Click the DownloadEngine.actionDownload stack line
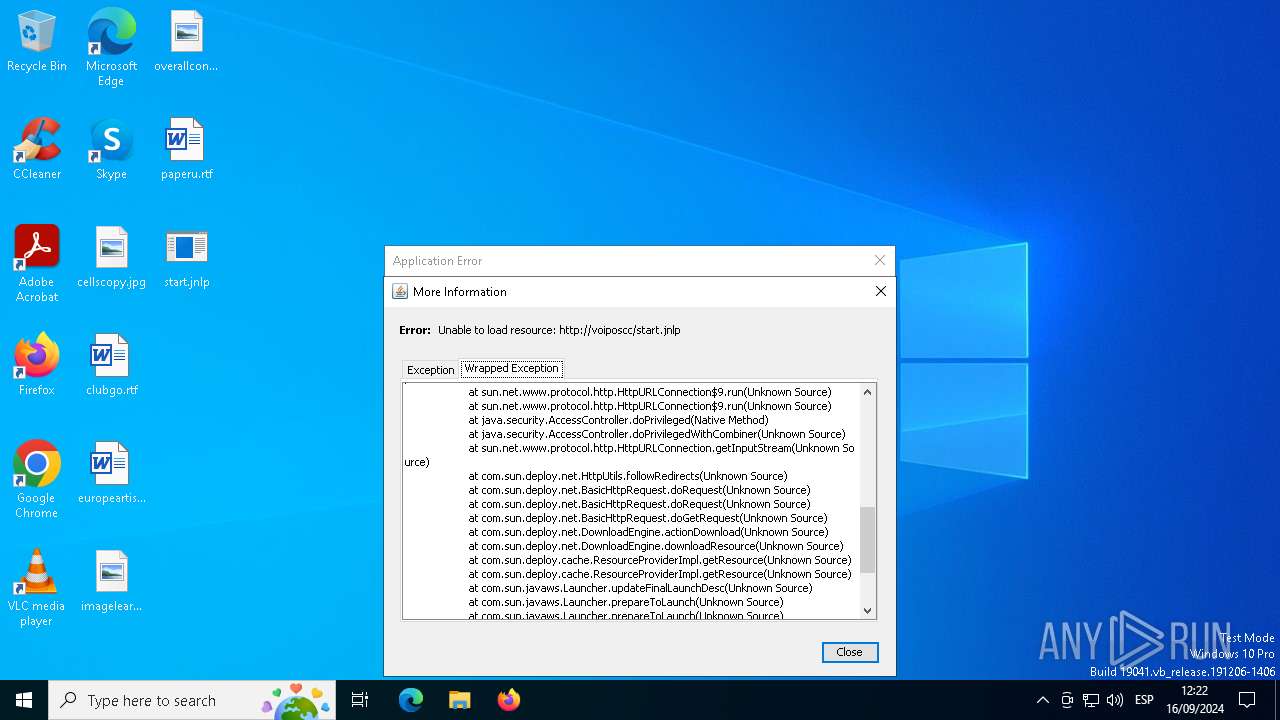The height and width of the screenshot is (720, 1280). [x=648, y=532]
